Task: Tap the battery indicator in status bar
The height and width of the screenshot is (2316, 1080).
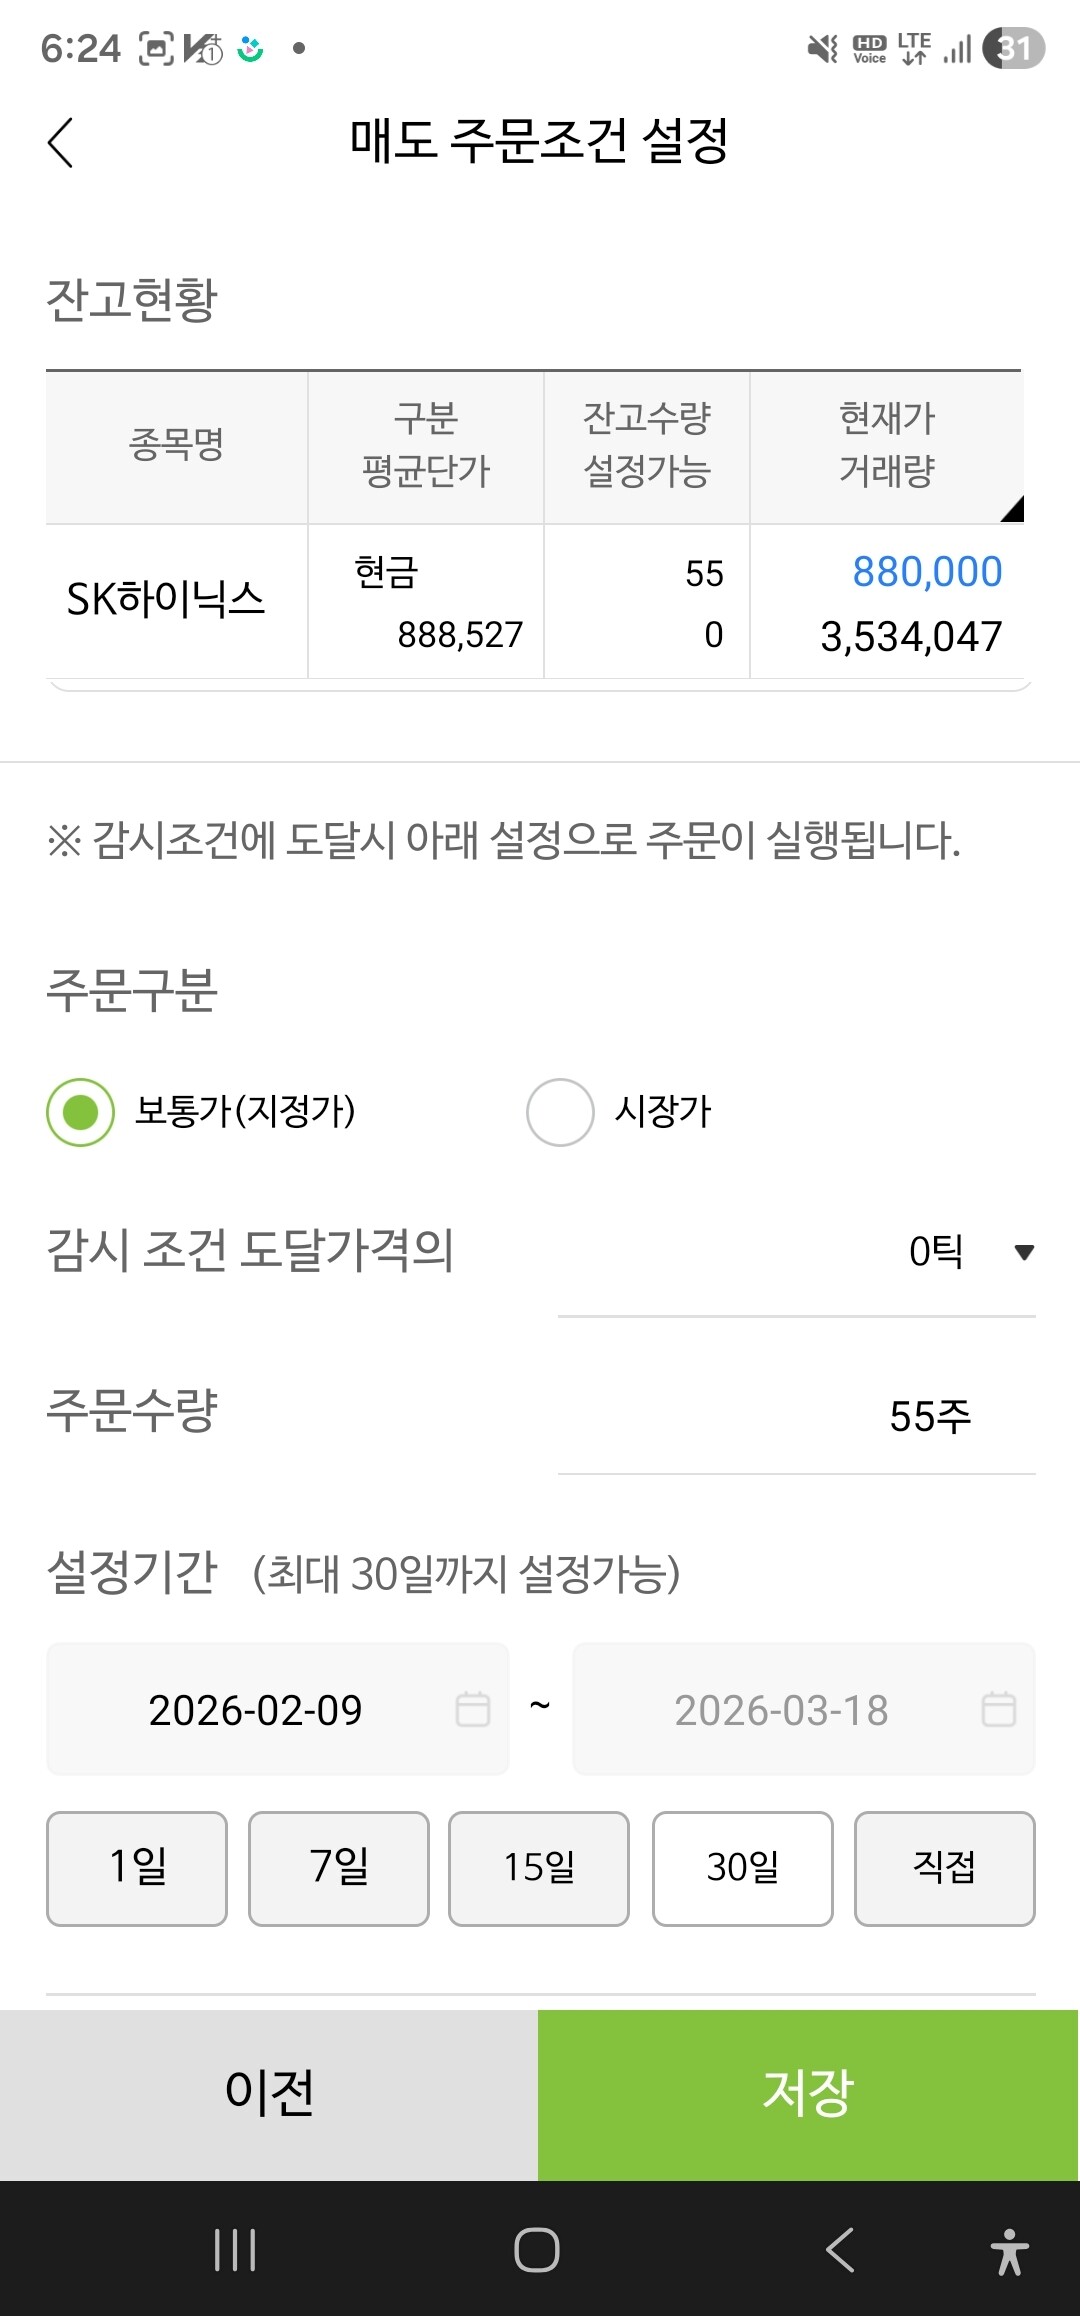Action: click(x=1014, y=48)
